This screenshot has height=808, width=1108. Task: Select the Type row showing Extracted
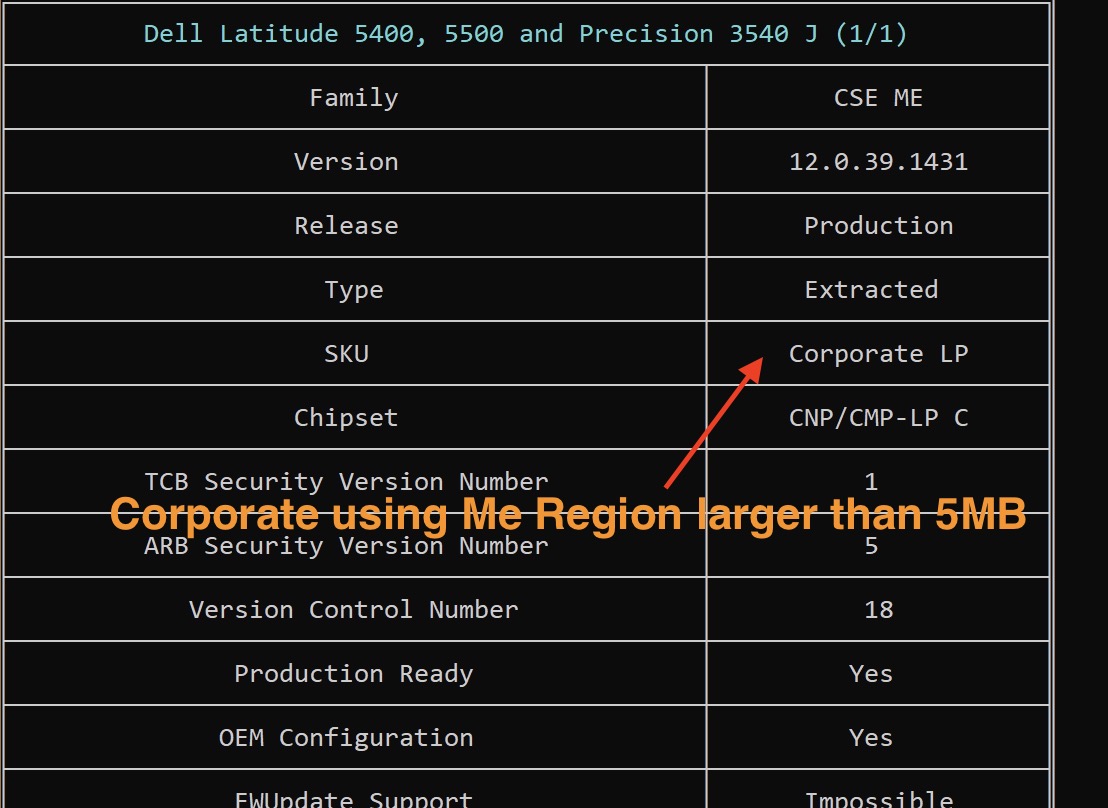point(353,289)
